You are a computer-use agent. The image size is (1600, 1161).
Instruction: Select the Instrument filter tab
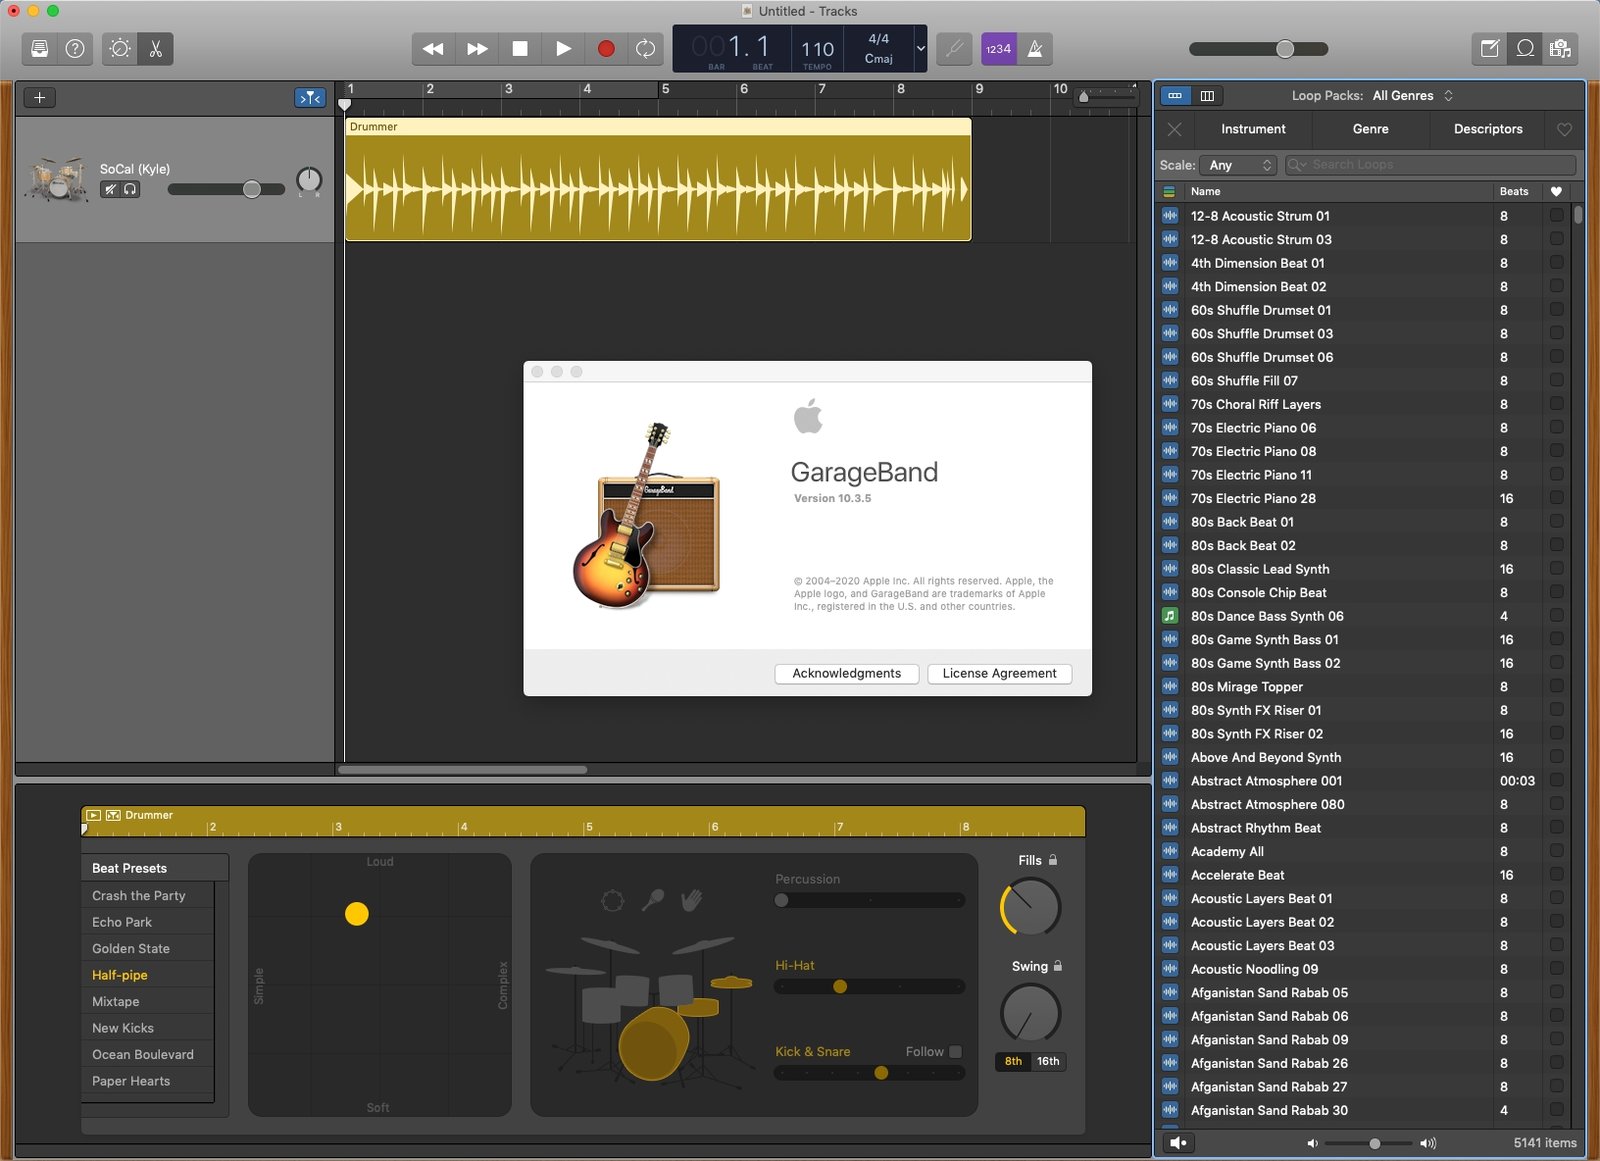1253,129
